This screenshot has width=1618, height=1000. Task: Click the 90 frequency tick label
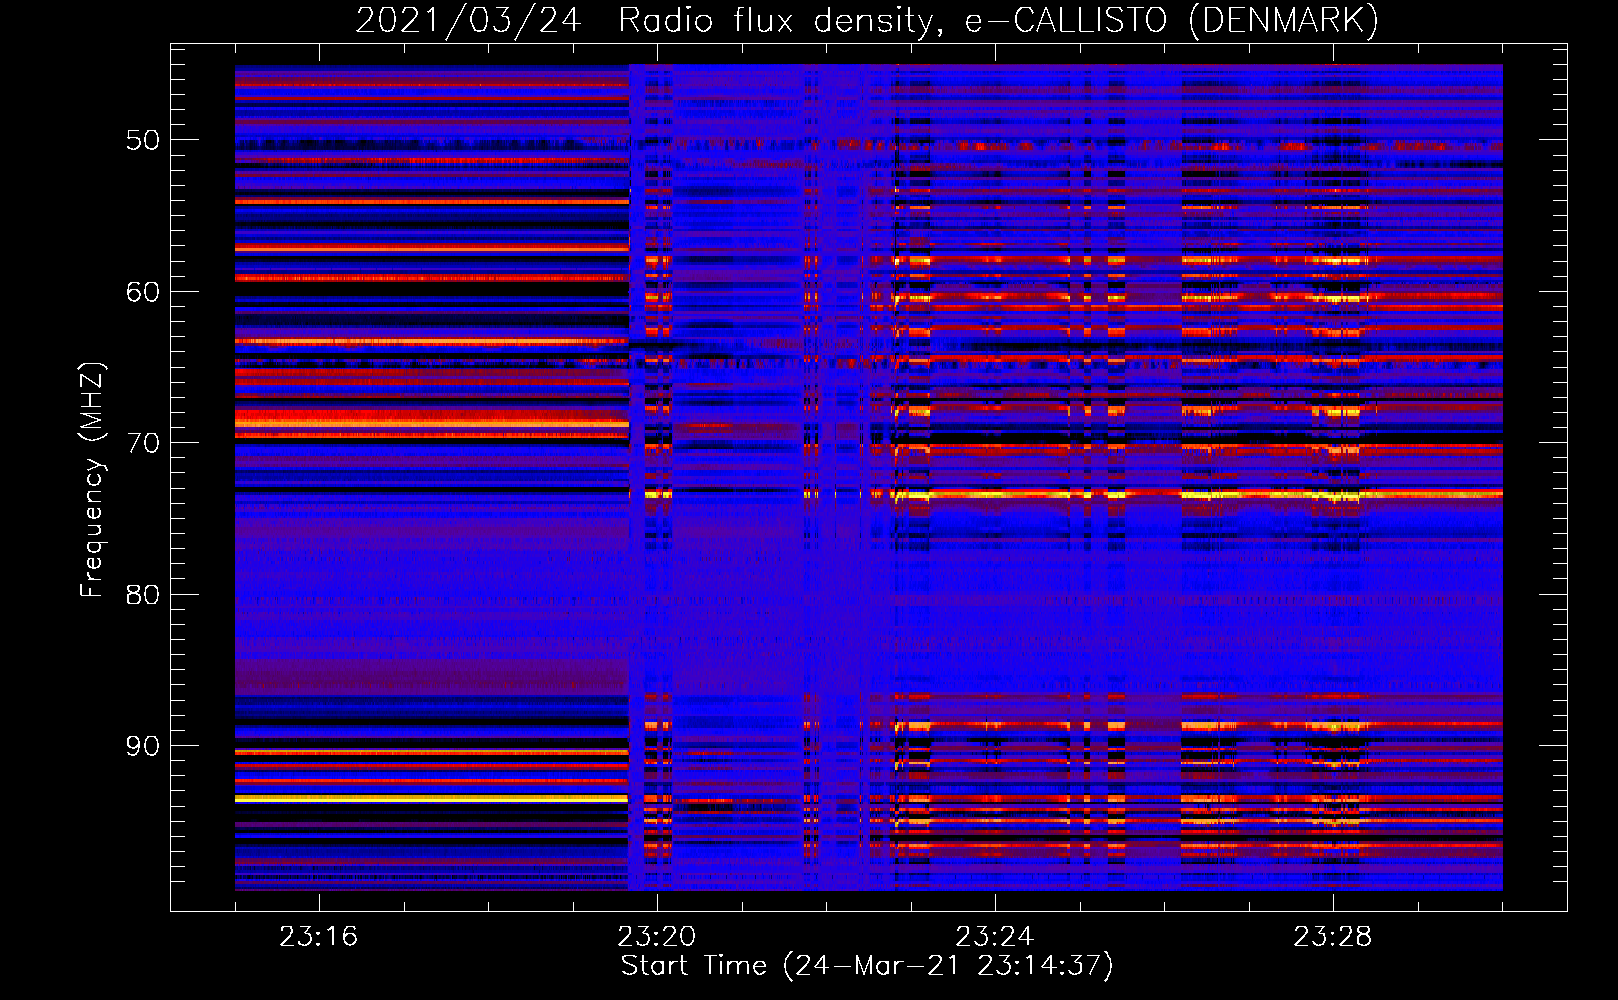coord(143,746)
